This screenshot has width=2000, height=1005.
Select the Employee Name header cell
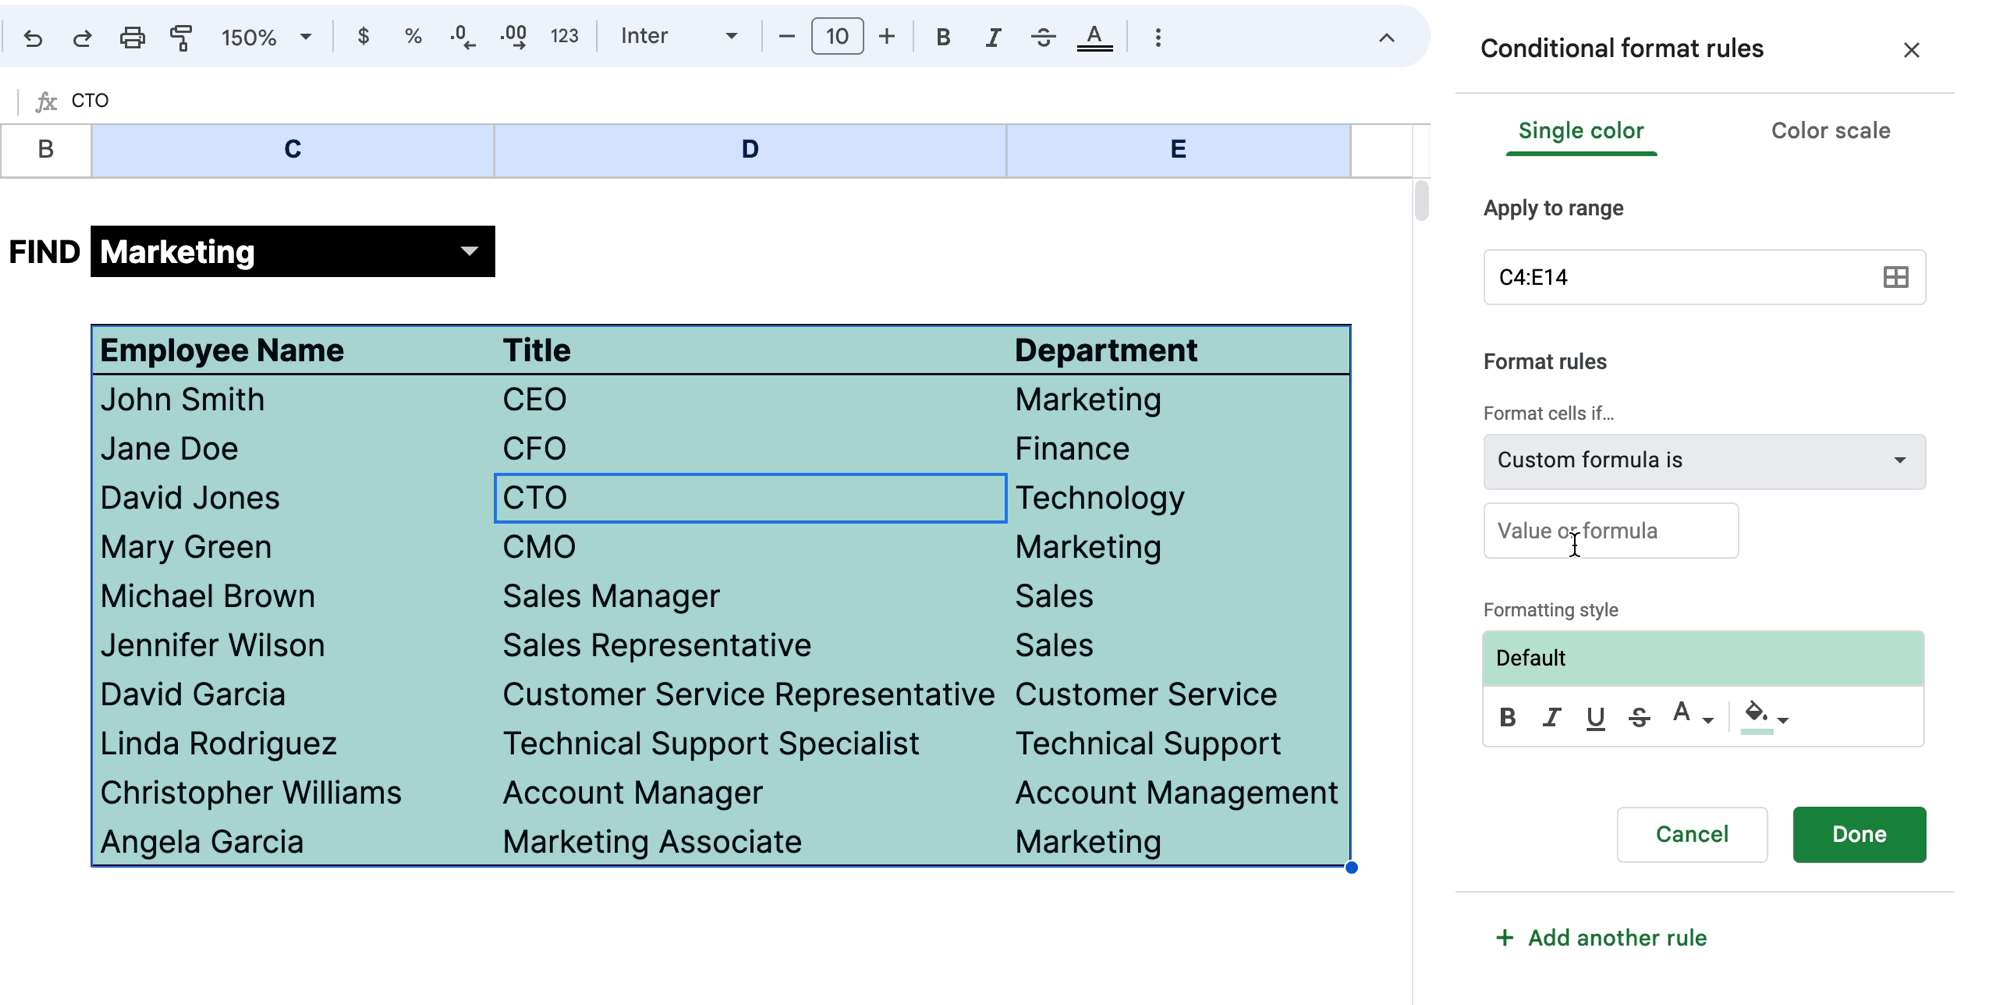point(293,350)
